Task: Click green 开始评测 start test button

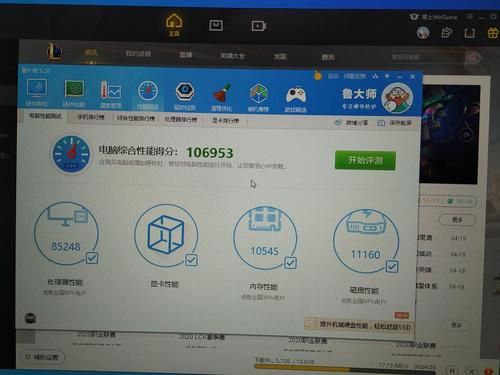Action: point(365,160)
